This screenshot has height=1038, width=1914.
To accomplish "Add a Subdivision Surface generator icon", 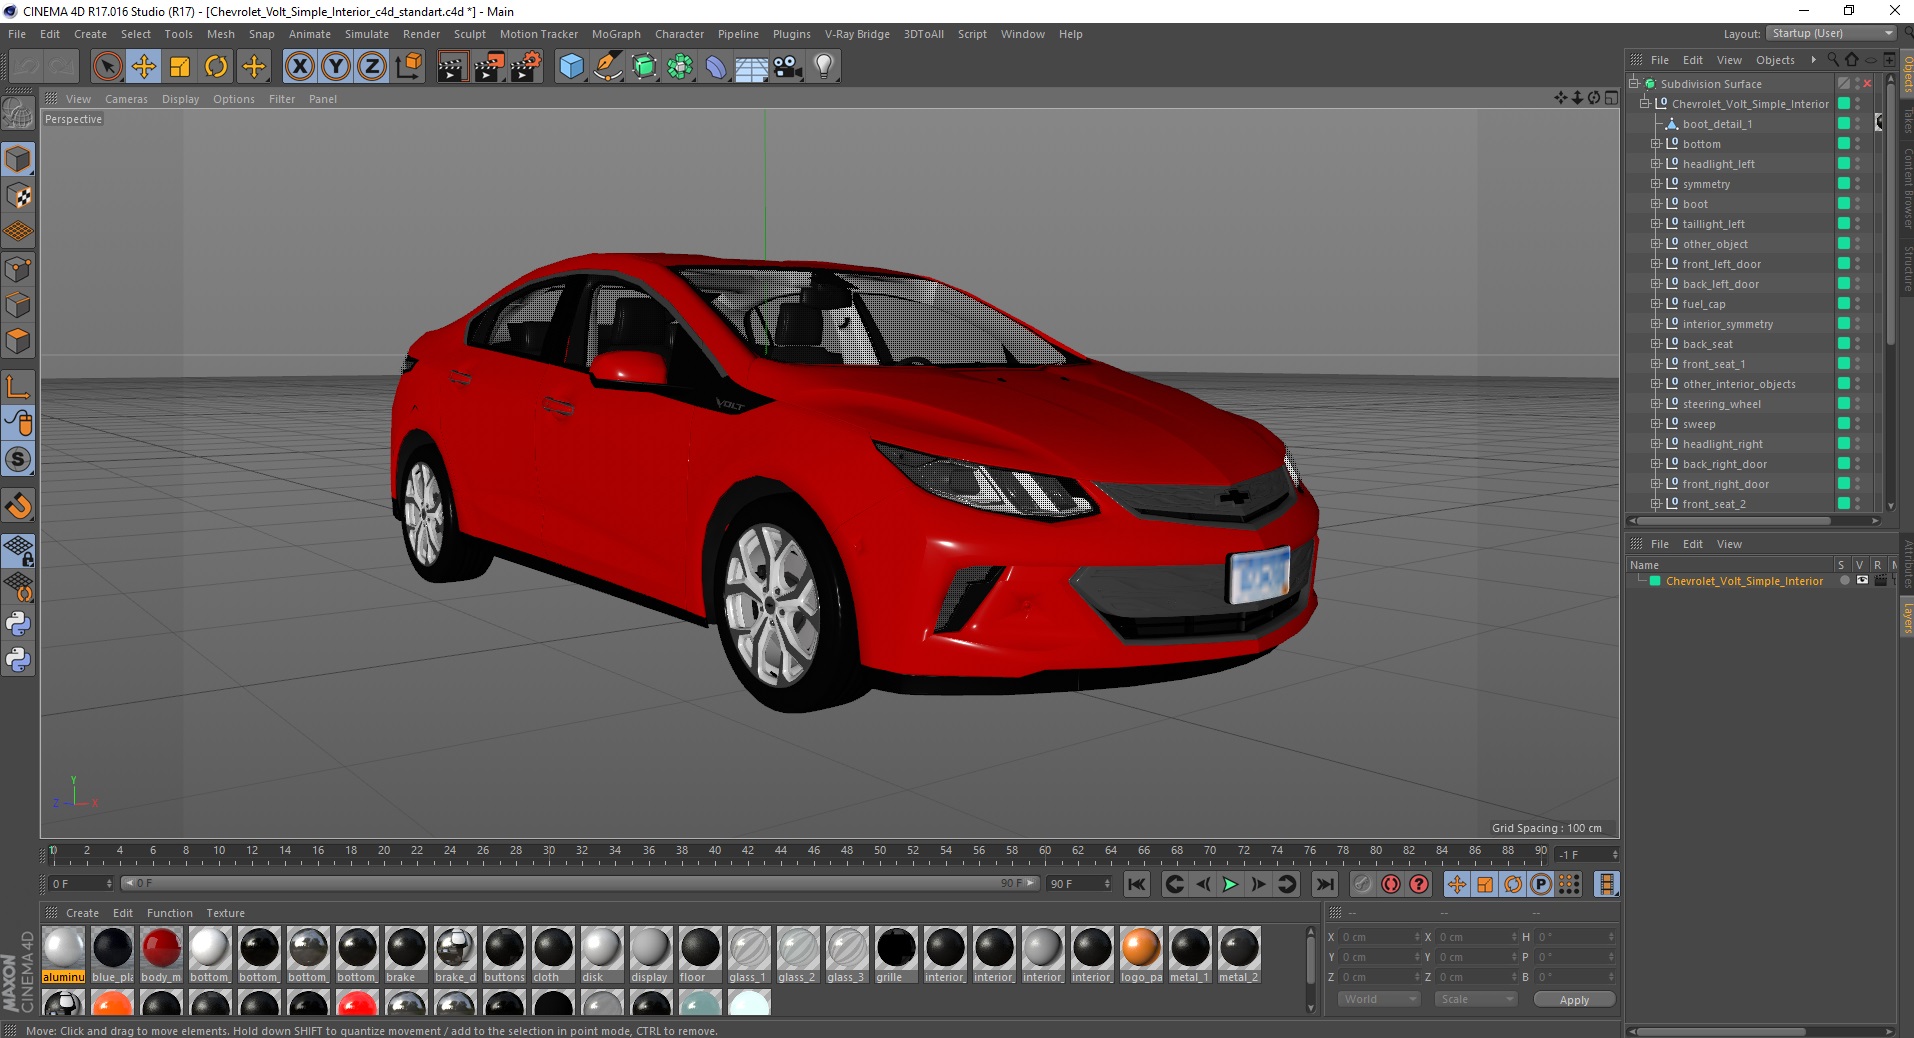I will click(x=644, y=67).
